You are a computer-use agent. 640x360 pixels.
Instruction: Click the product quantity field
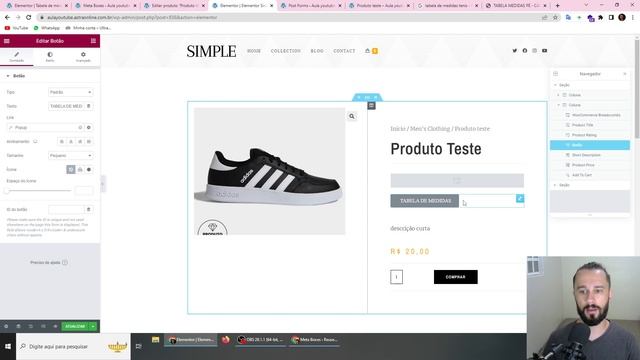(396, 277)
